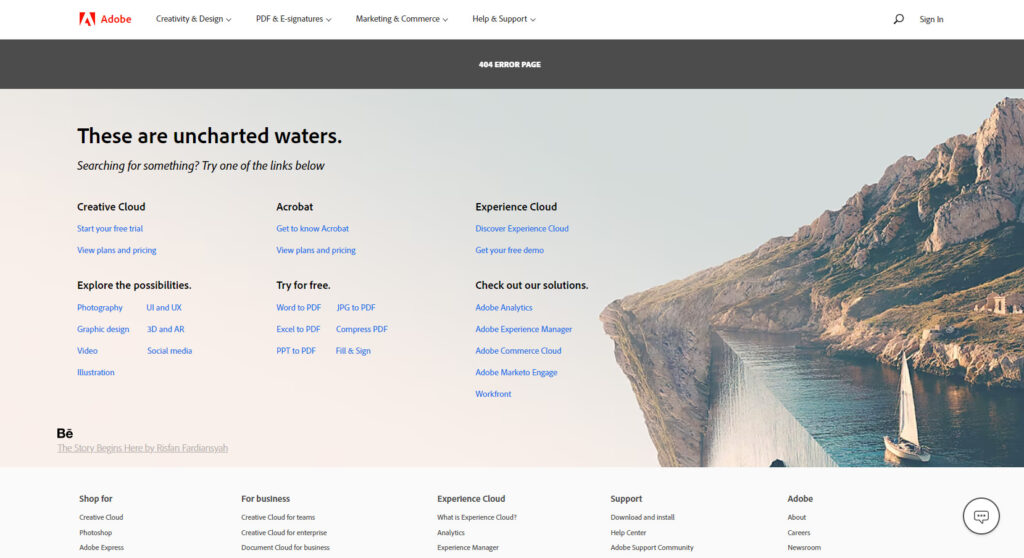Open Adobe Support Community footer link

(x=652, y=548)
